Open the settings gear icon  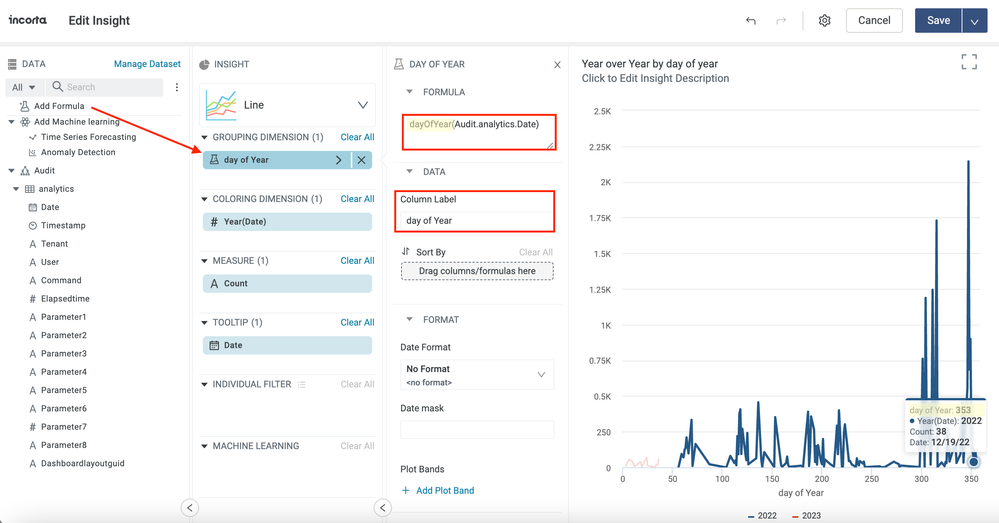pos(824,21)
